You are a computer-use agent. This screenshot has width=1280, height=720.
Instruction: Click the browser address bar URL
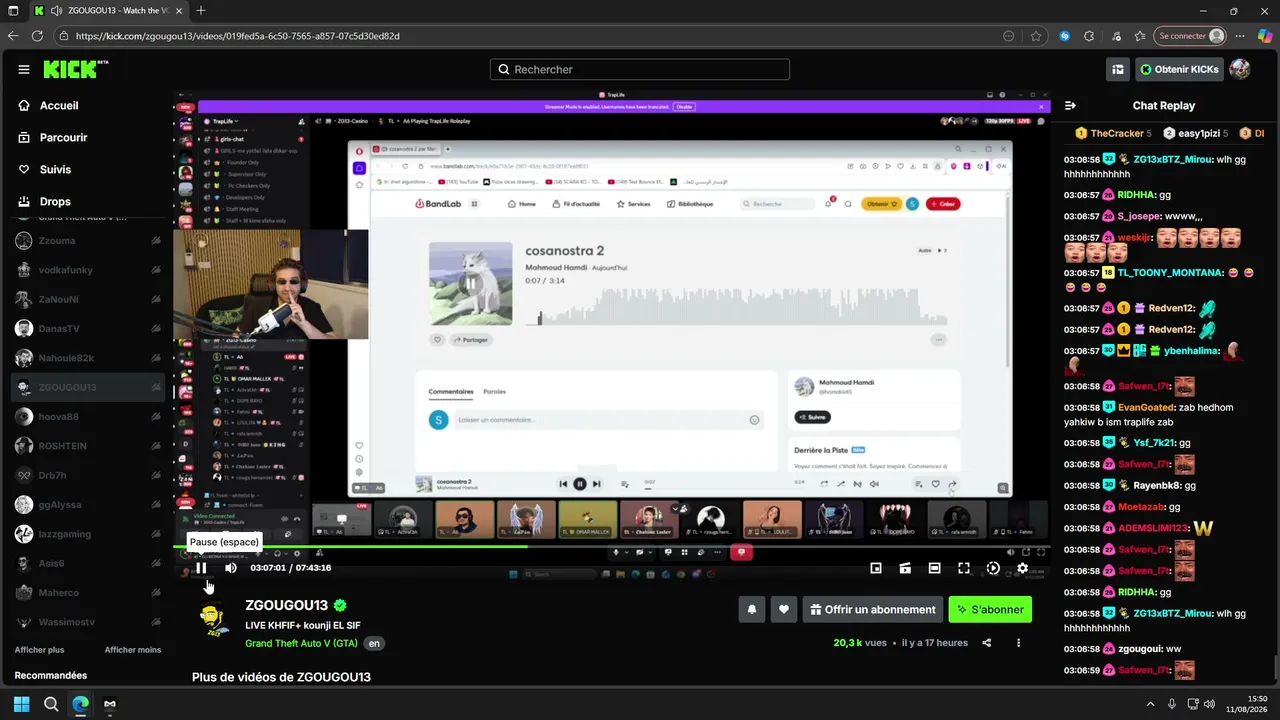(x=238, y=36)
